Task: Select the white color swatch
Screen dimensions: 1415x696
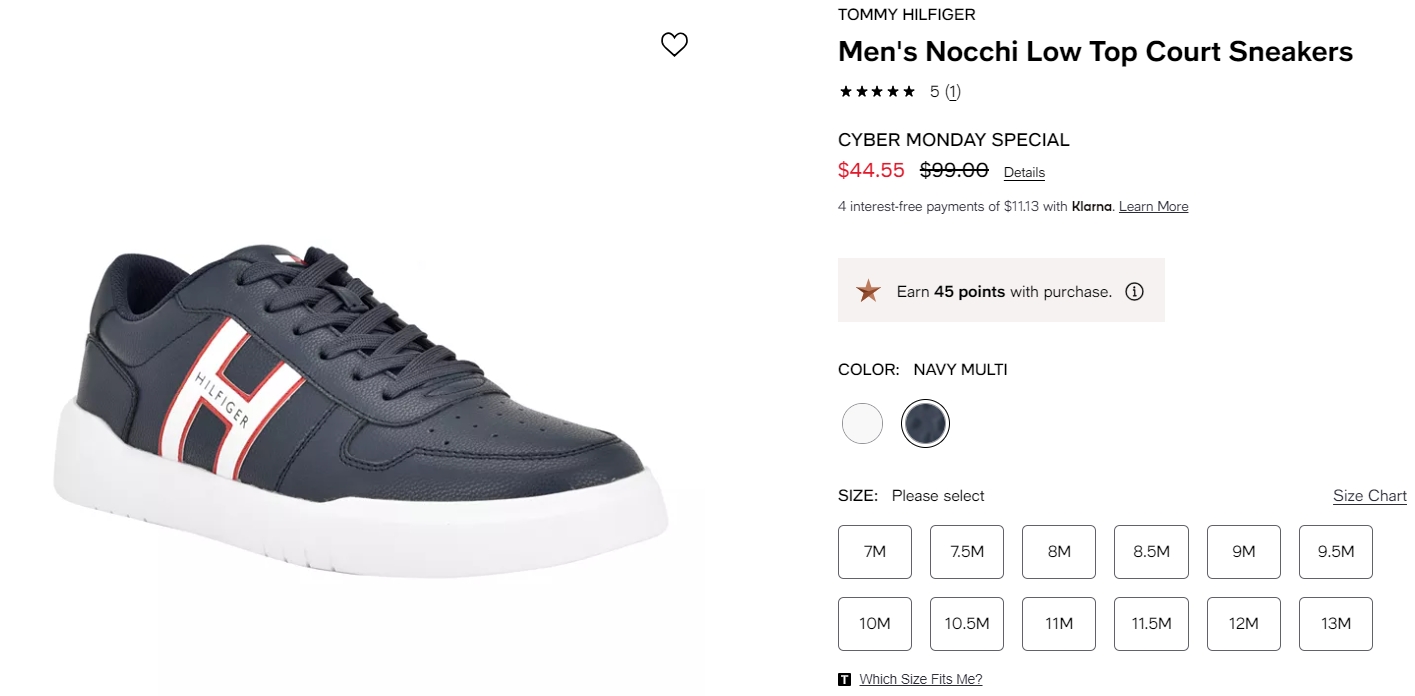Action: [x=862, y=424]
